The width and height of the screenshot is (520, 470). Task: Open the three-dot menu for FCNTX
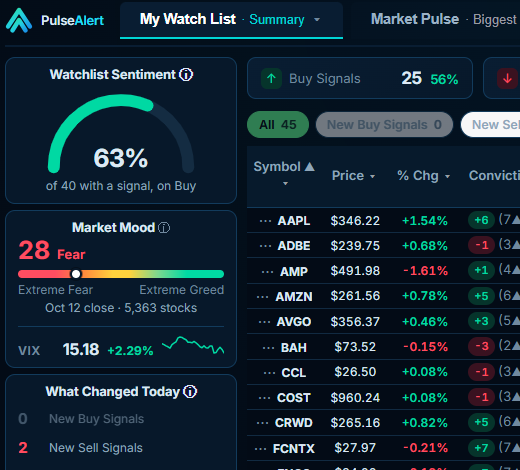(260, 449)
